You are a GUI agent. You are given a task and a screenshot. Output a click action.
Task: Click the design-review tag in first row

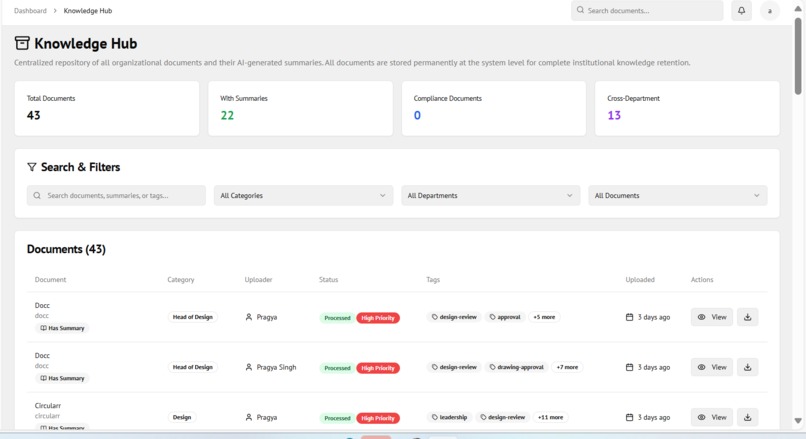[454, 317]
